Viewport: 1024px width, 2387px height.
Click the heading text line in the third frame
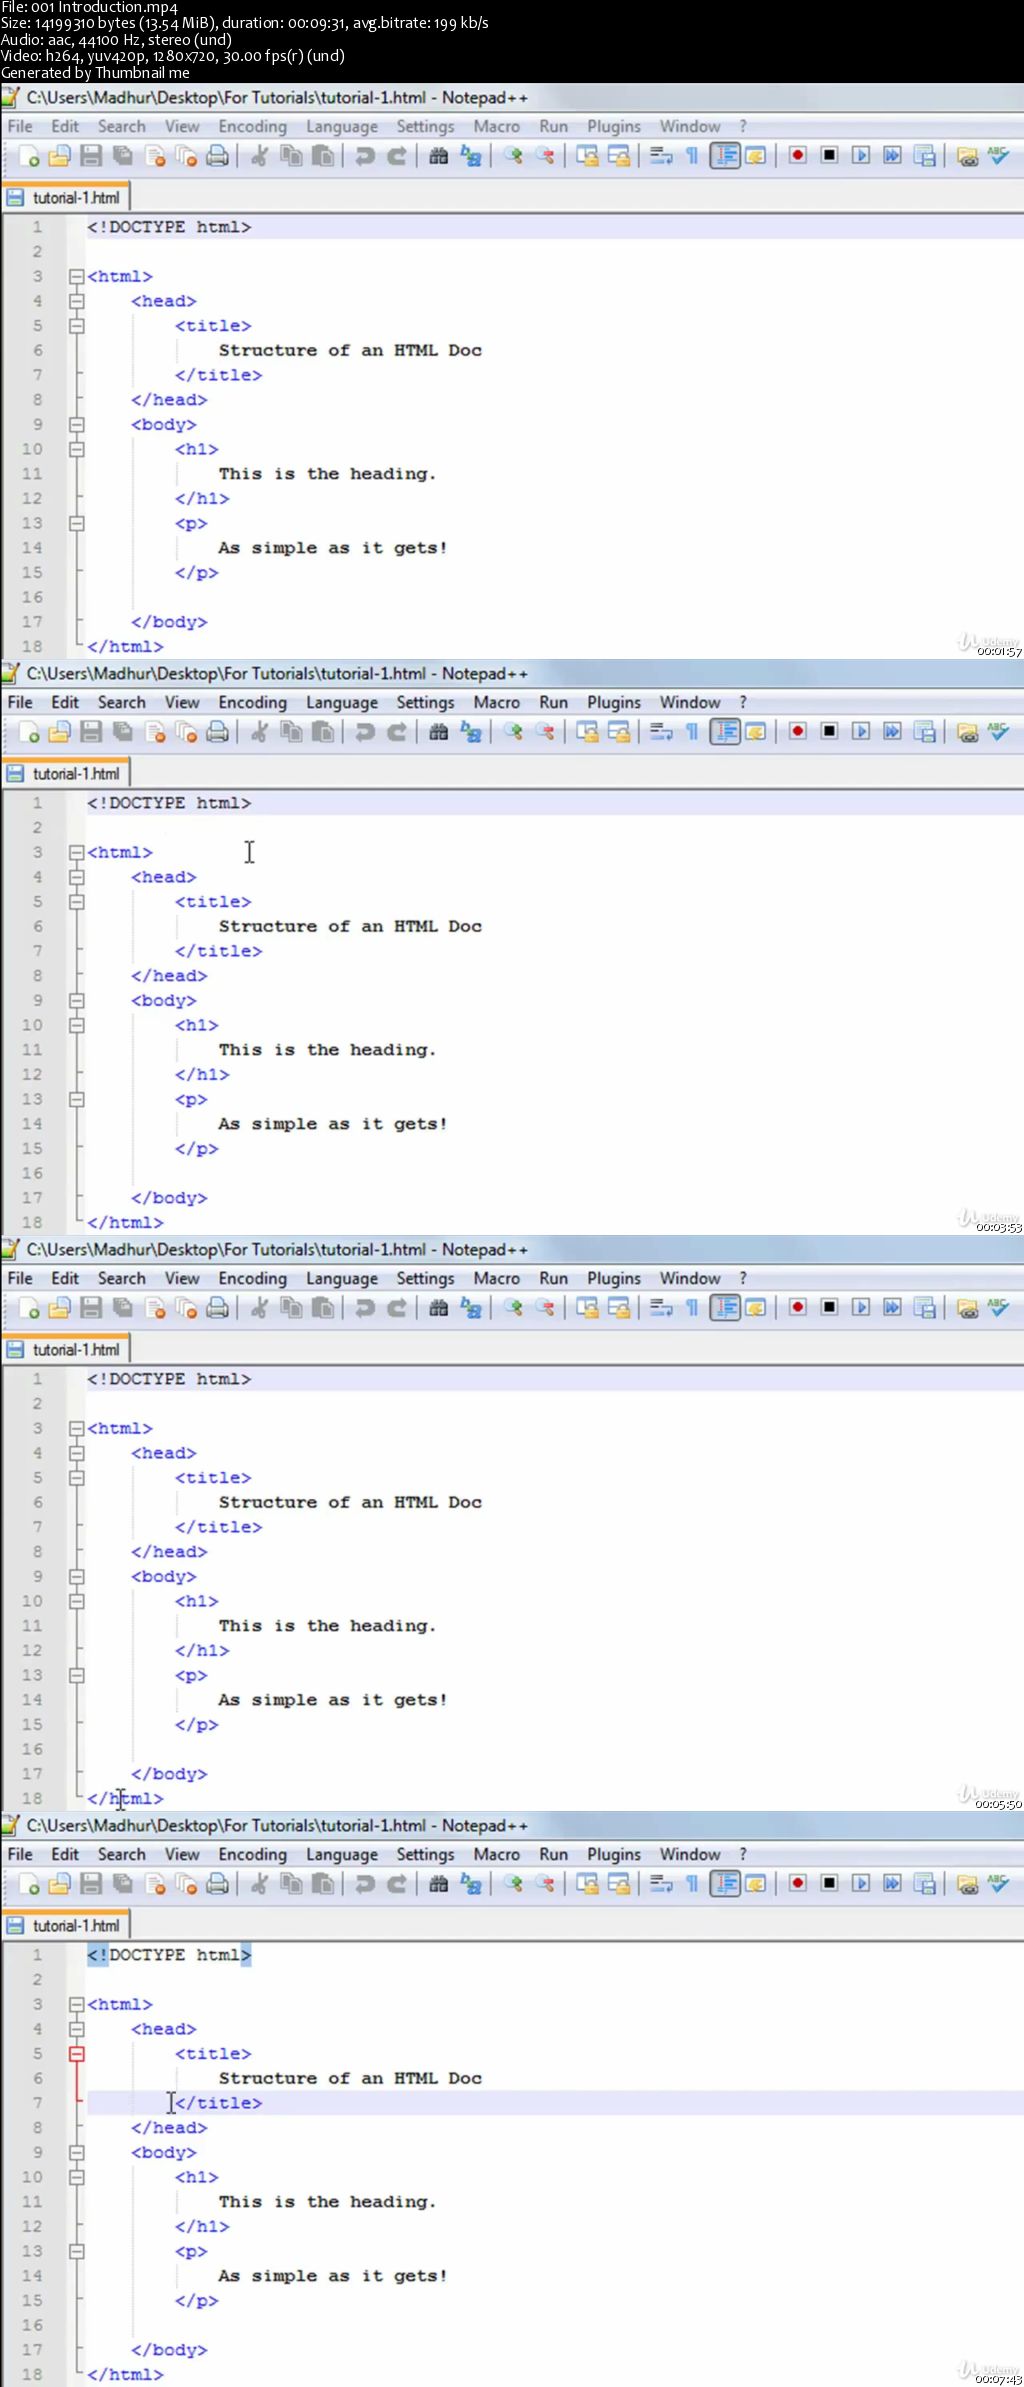click(327, 1626)
